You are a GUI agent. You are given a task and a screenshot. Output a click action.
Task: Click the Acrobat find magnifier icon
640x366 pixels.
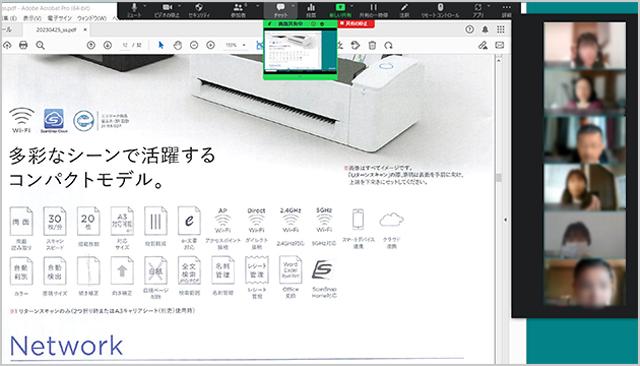(40, 45)
